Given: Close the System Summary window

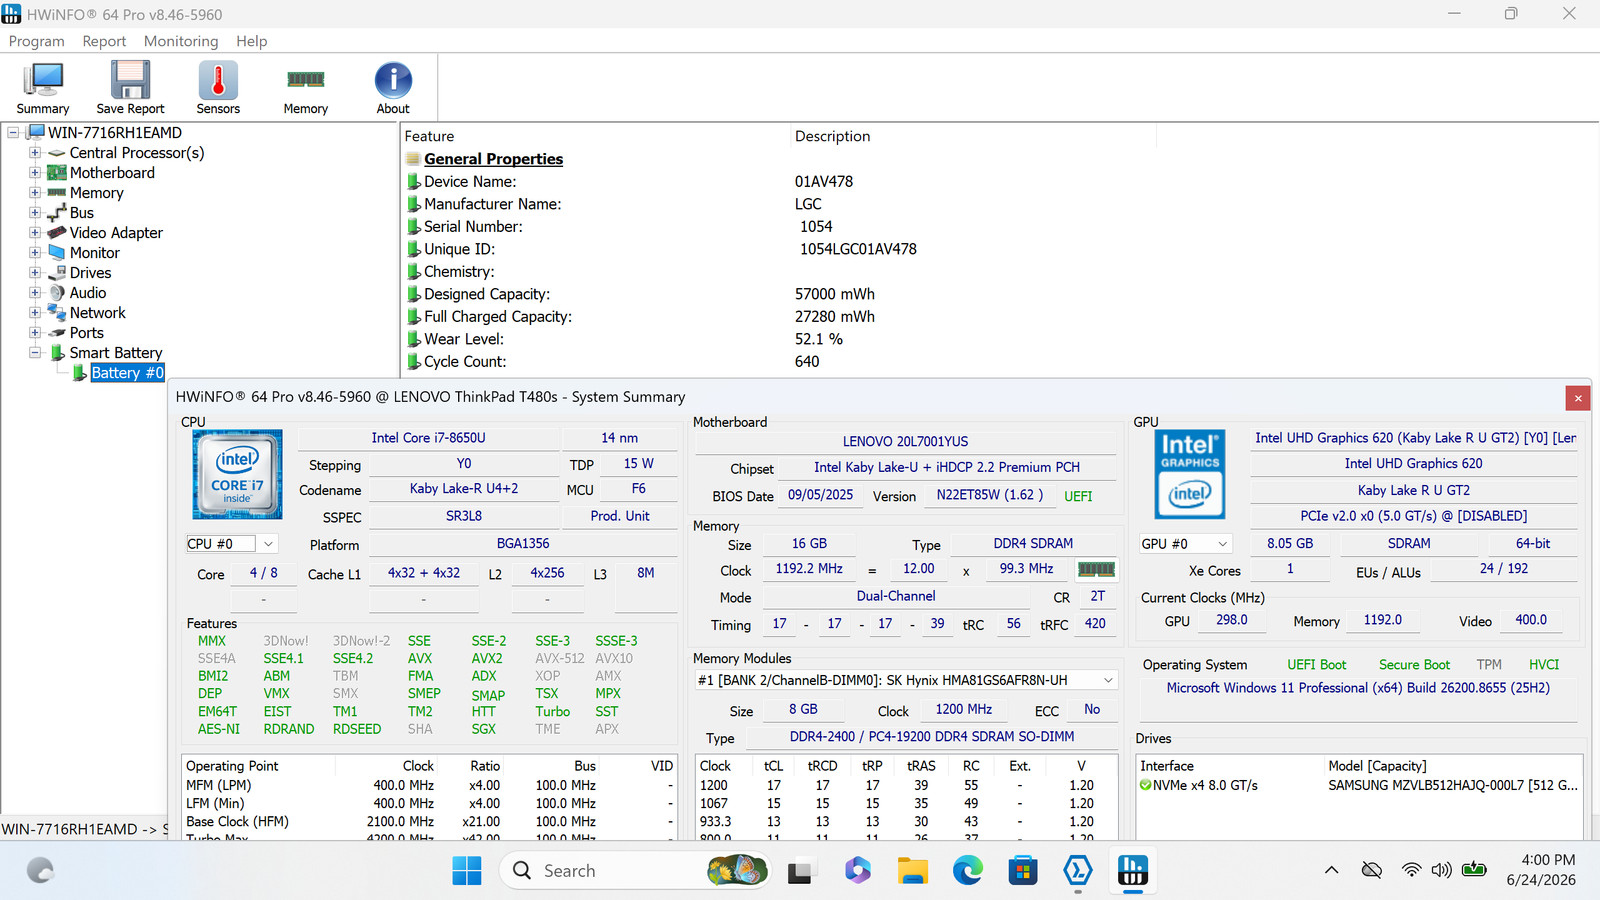Looking at the screenshot, I should 1578,398.
